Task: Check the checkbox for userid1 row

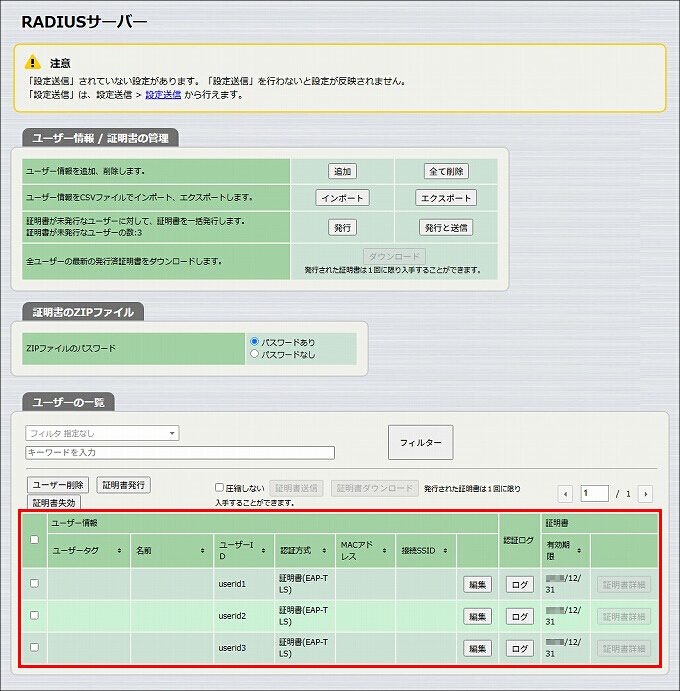Action: [x=34, y=583]
